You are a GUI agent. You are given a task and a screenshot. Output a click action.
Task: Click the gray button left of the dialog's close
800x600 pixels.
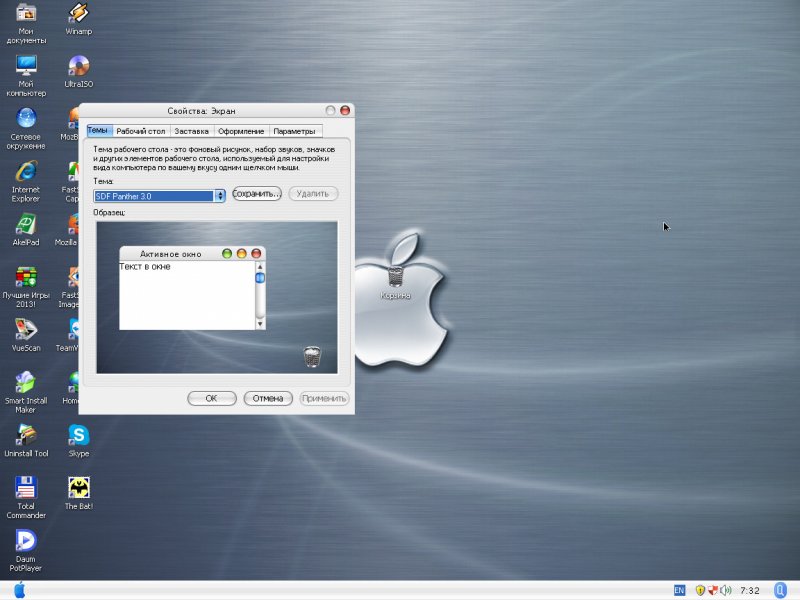(331, 110)
